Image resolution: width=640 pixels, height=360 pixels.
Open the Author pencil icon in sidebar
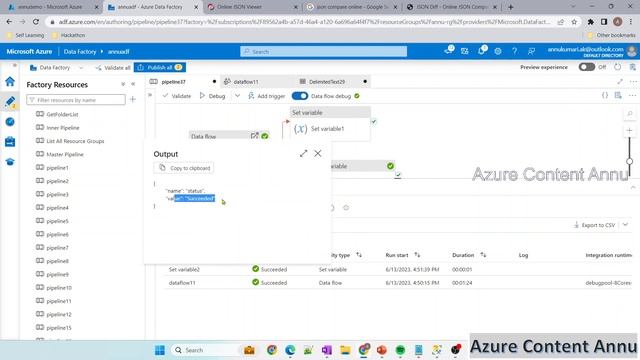[x=10, y=101]
